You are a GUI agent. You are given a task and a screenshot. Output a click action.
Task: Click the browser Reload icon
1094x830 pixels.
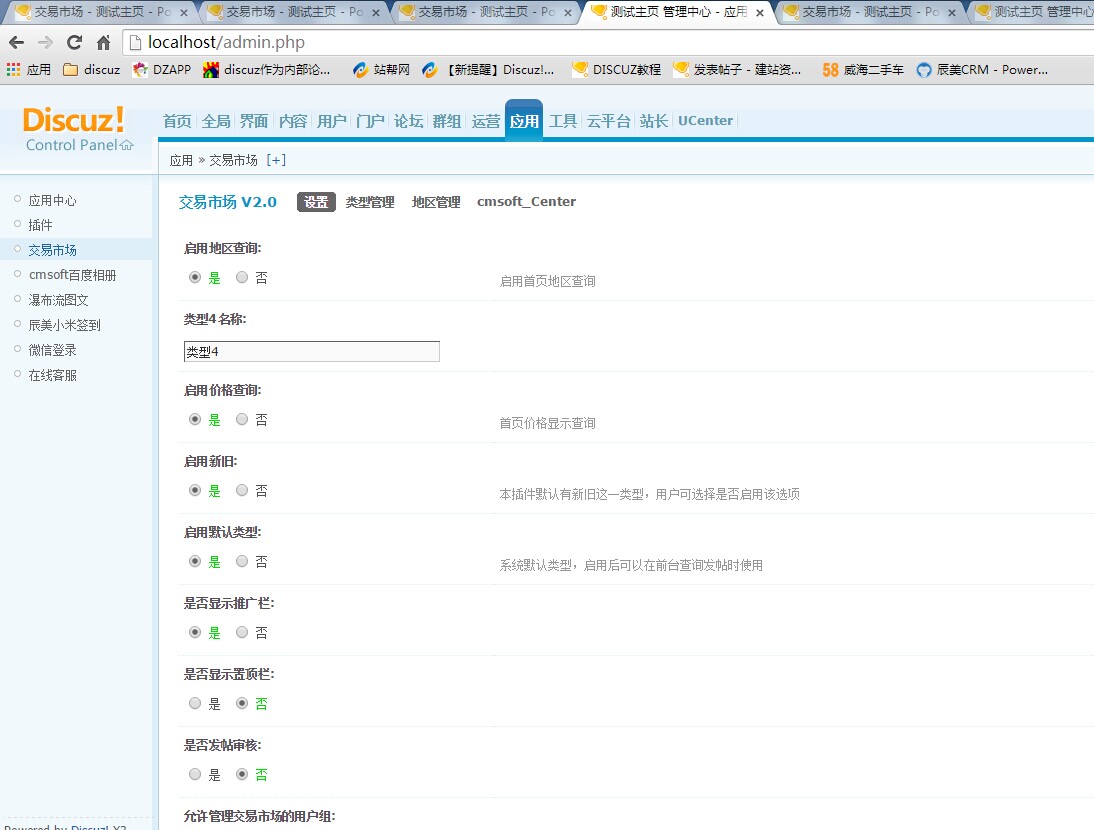74,43
